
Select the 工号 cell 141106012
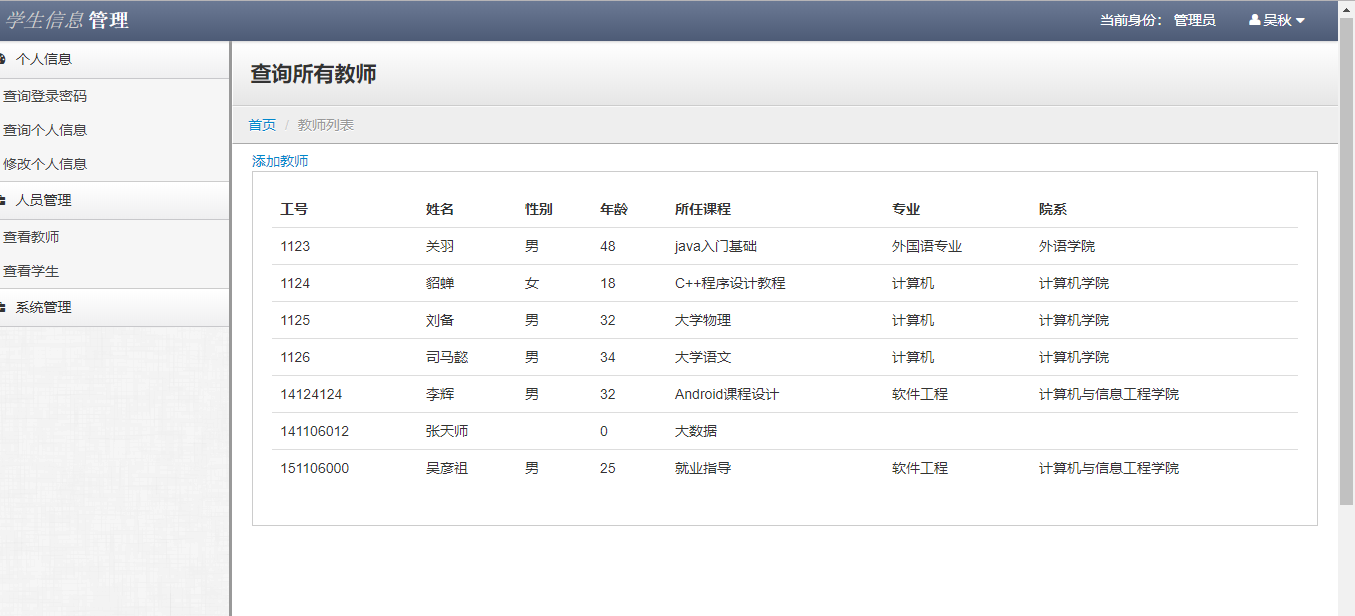[x=315, y=431]
